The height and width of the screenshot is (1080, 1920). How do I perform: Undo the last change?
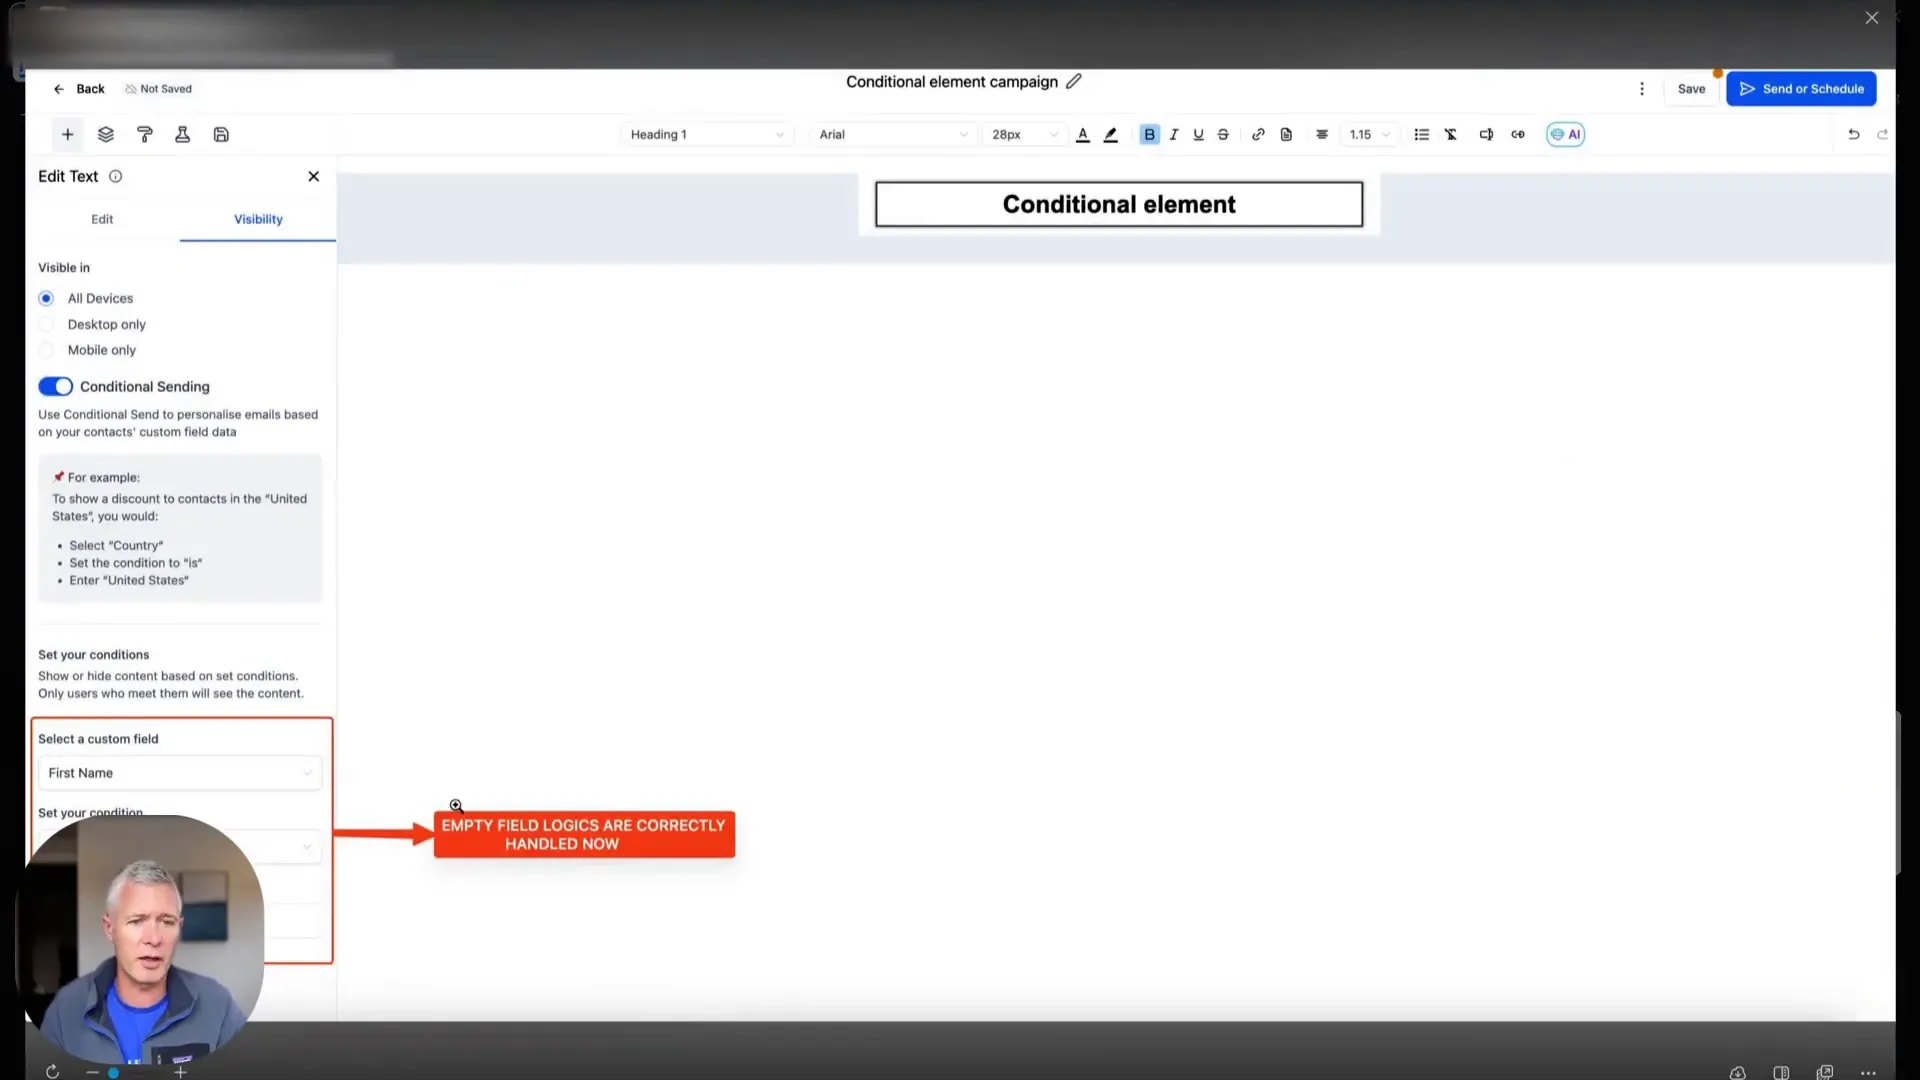[x=1853, y=134]
